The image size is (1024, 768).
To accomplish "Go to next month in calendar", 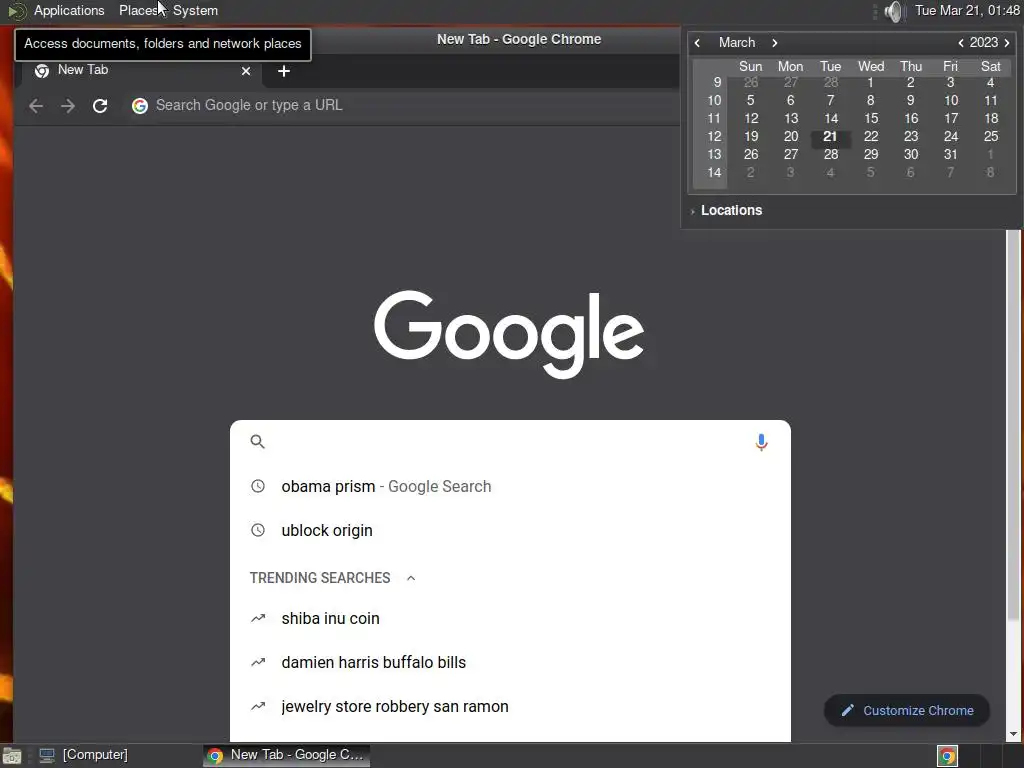I will pos(775,43).
